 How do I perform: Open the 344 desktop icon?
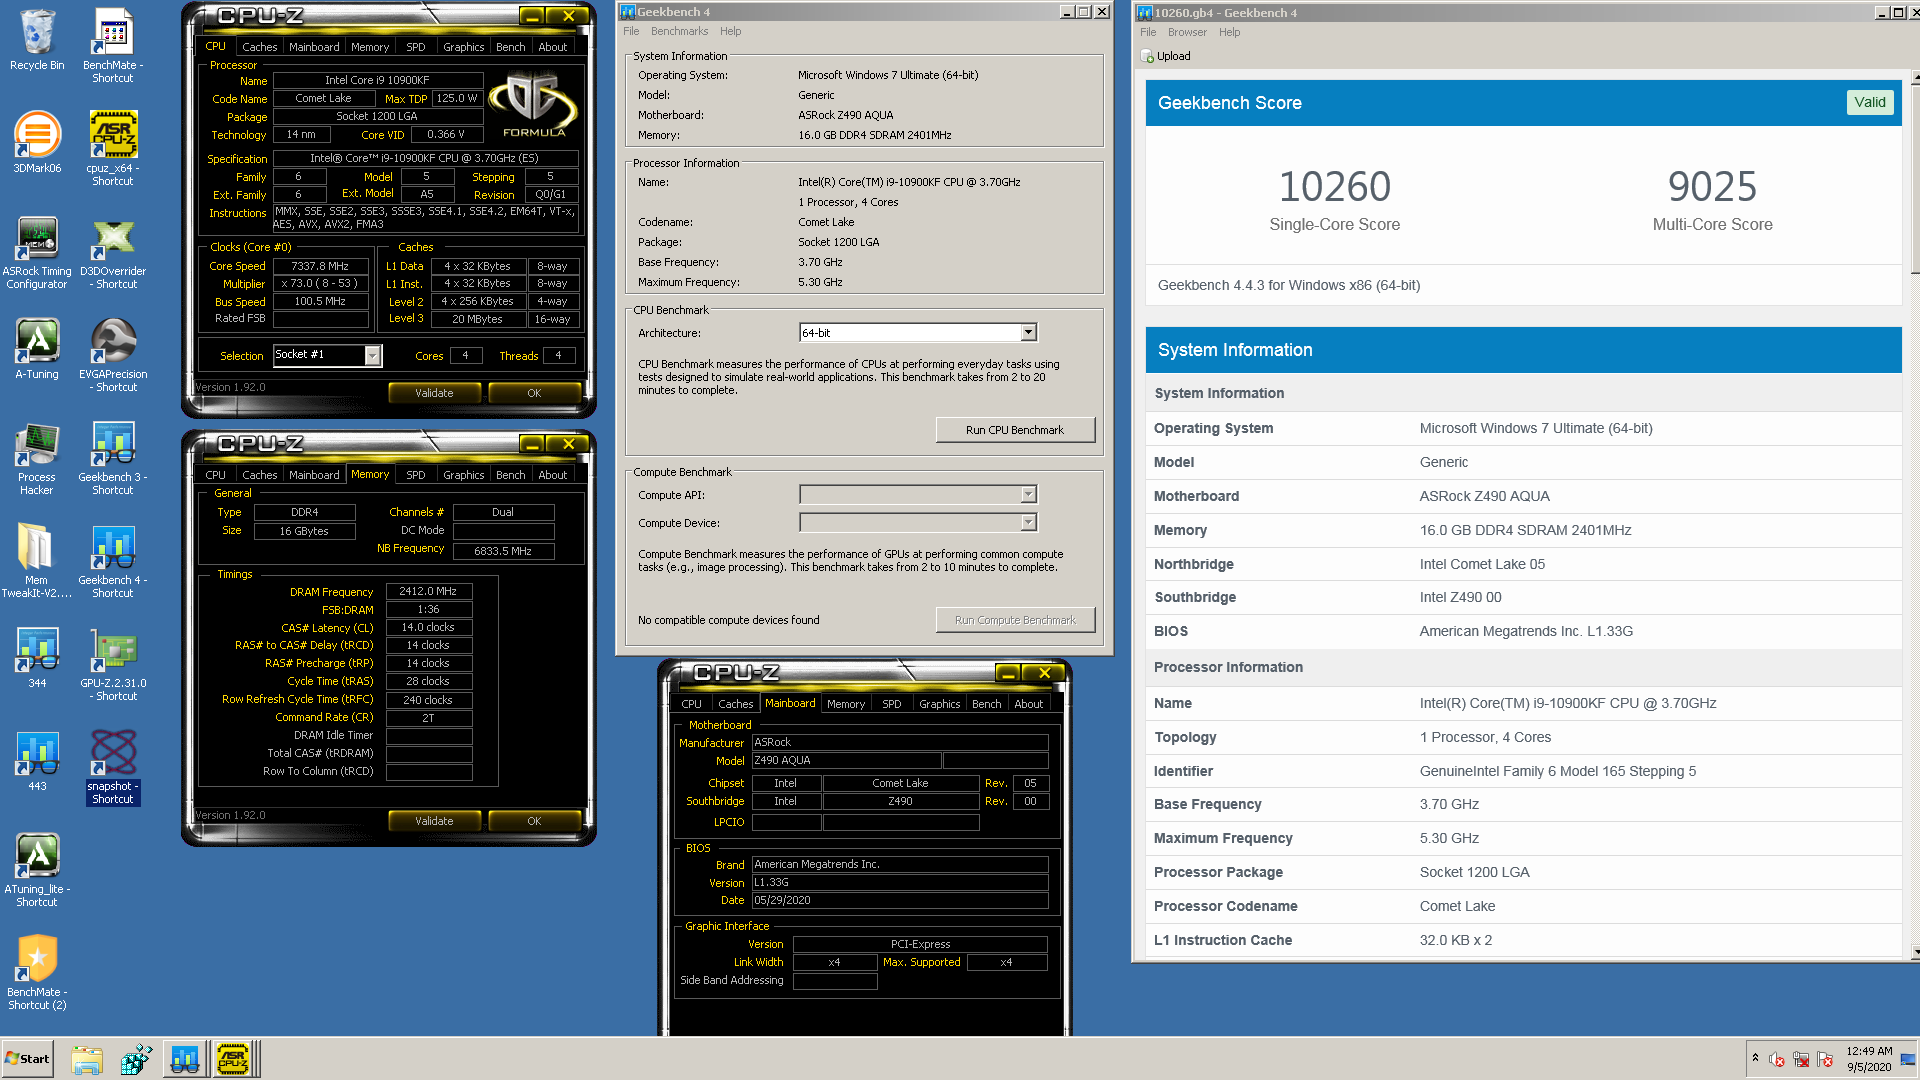click(x=37, y=657)
